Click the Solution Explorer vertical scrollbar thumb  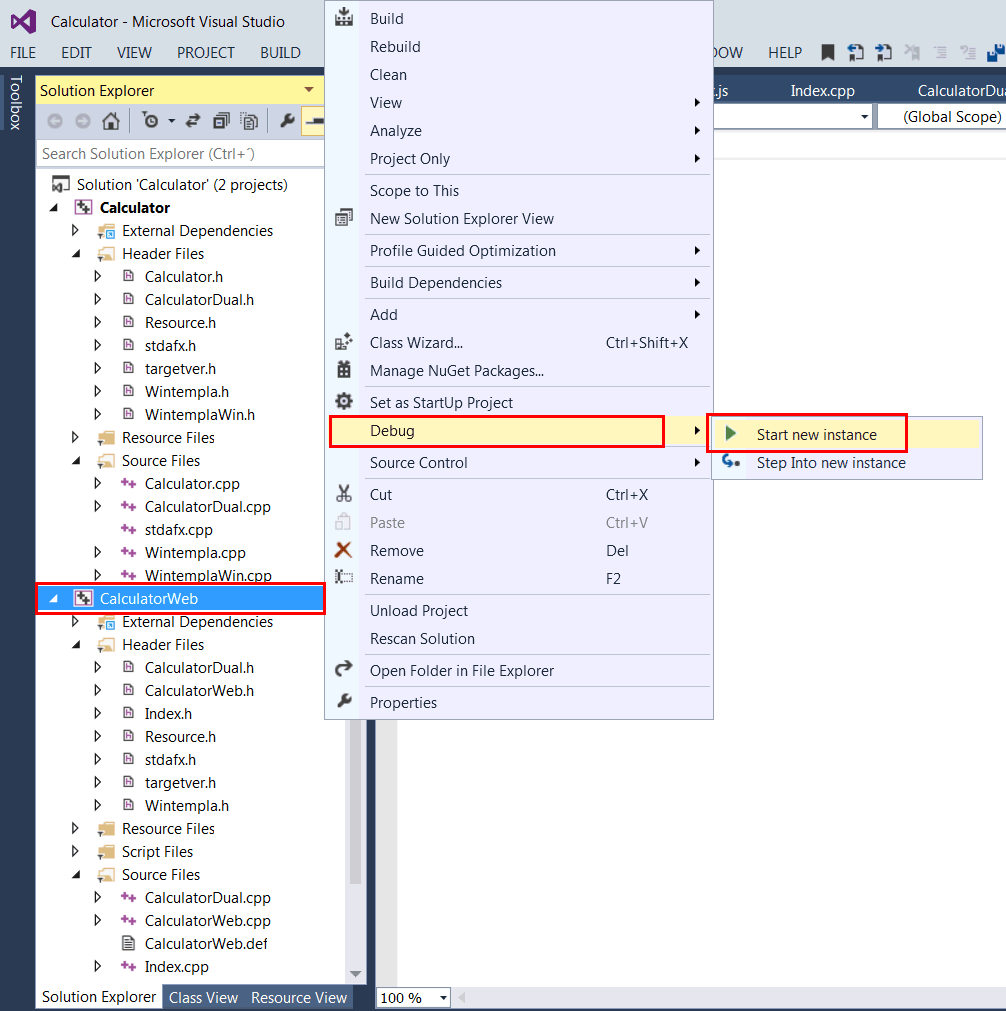tap(355, 801)
